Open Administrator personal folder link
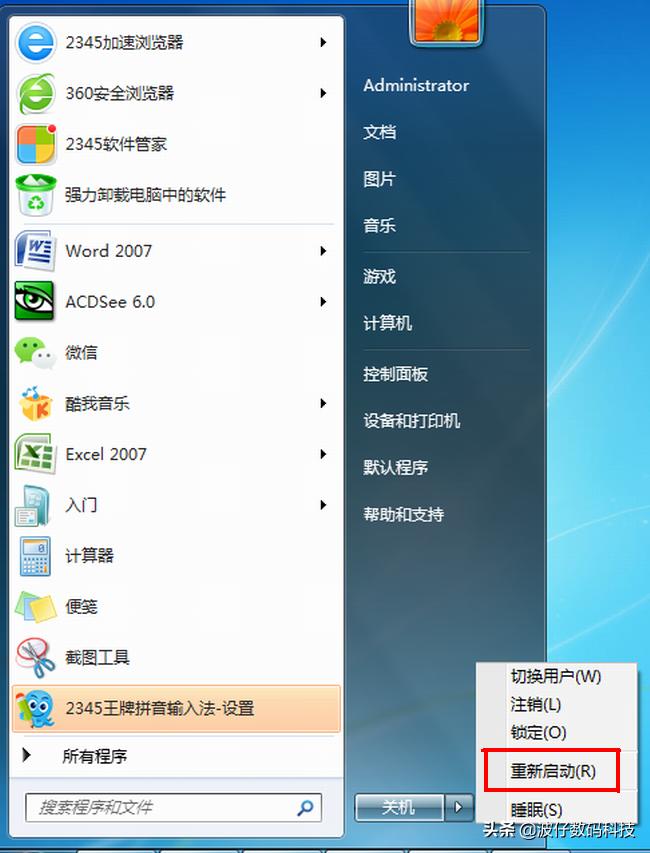The image size is (650, 853). coord(416,85)
